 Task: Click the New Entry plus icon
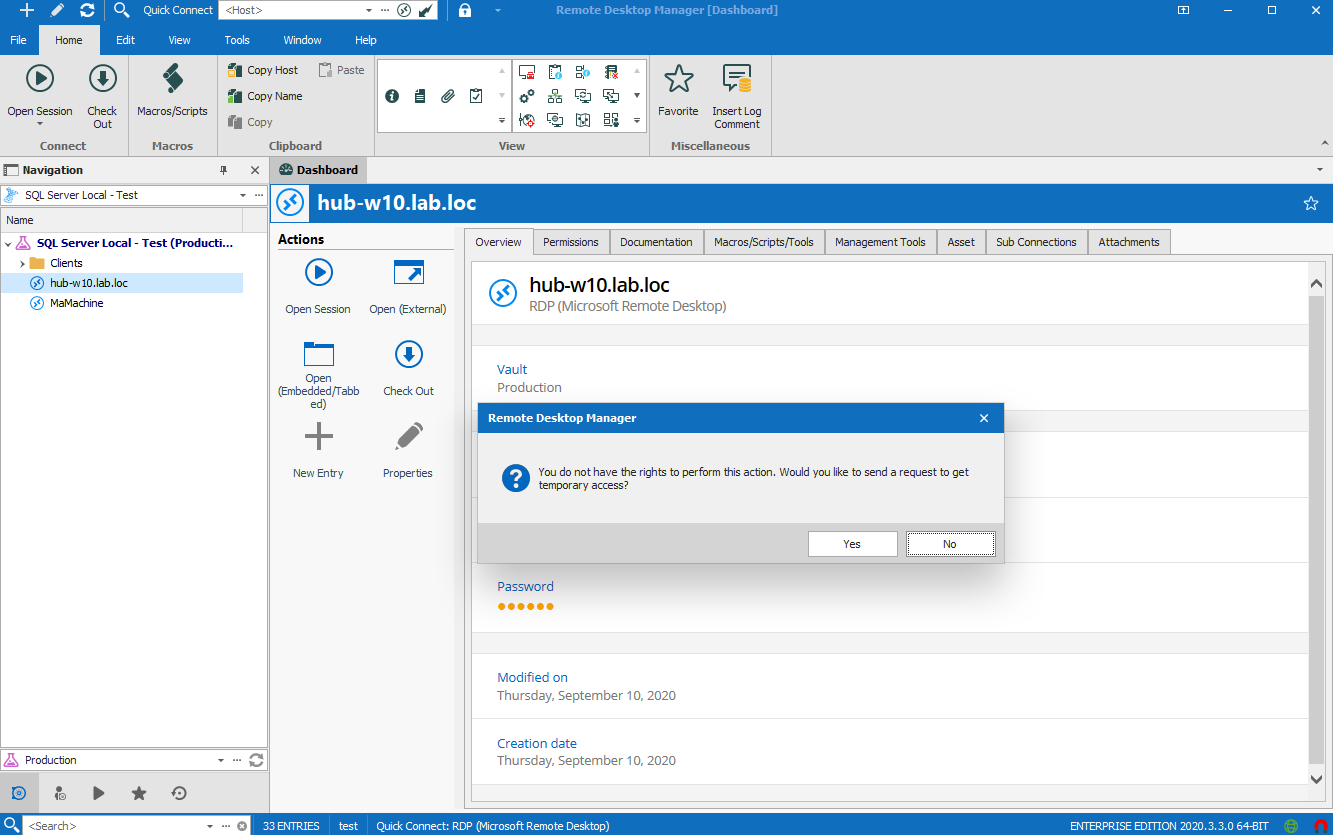pos(318,437)
